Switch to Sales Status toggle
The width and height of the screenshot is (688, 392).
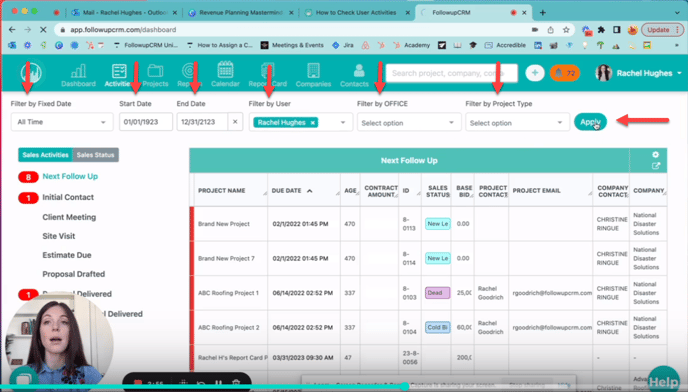(95, 155)
